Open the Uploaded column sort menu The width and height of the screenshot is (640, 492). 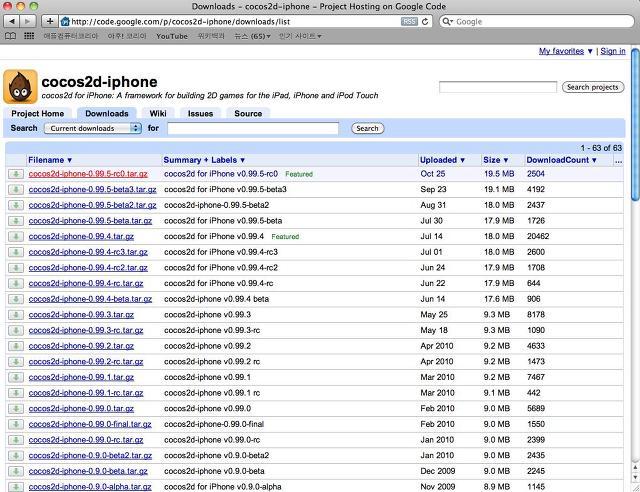(442, 160)
